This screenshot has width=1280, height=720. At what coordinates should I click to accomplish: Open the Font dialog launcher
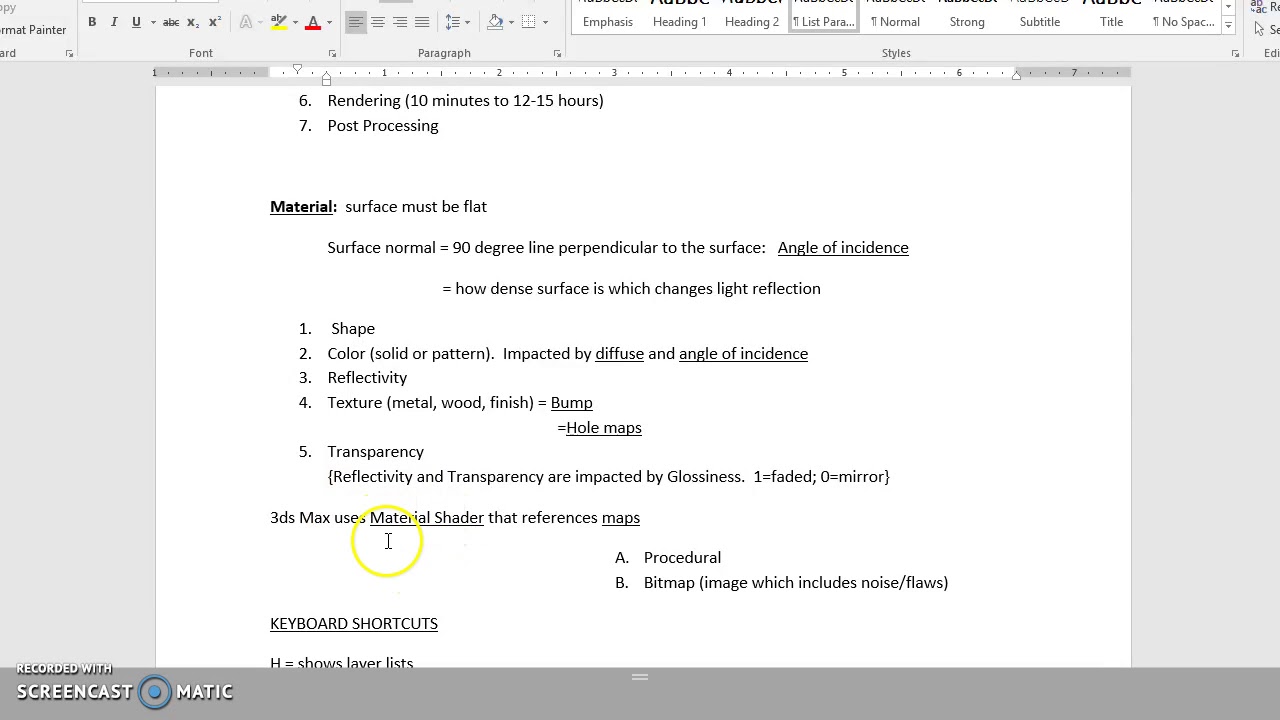(x=332, y=54)
